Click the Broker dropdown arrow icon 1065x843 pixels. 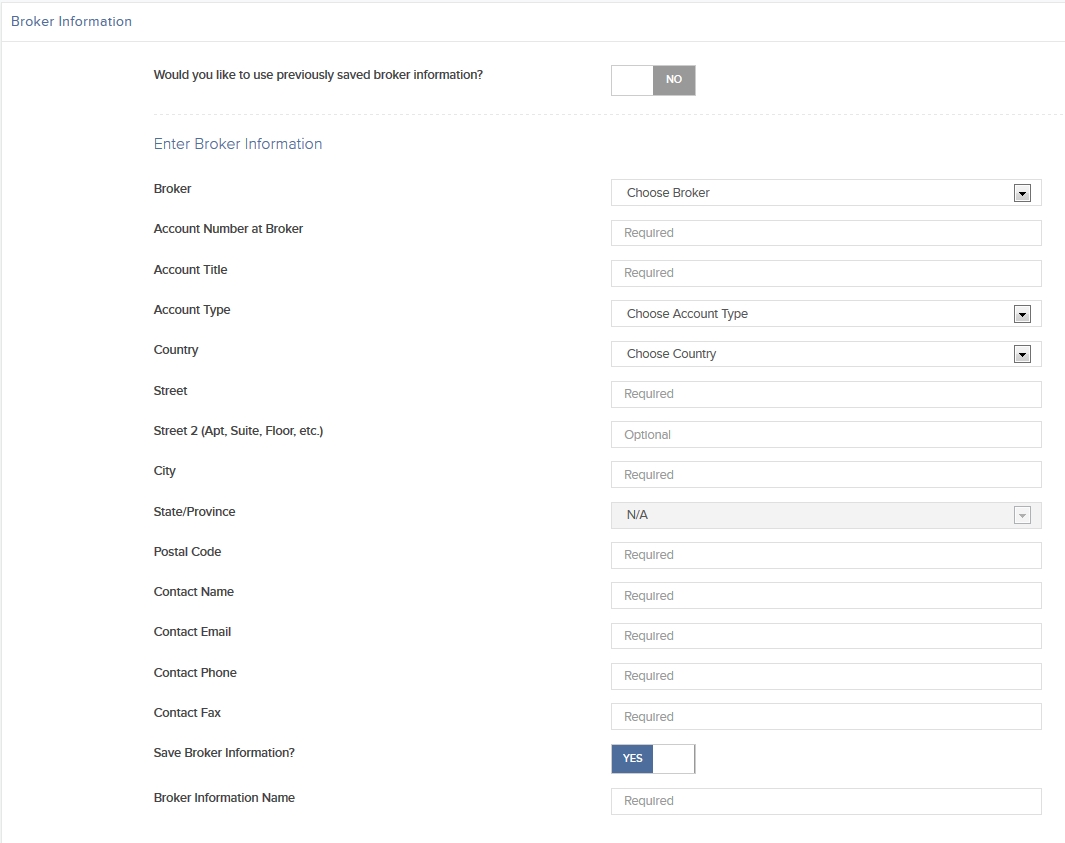pos(1022,194)
